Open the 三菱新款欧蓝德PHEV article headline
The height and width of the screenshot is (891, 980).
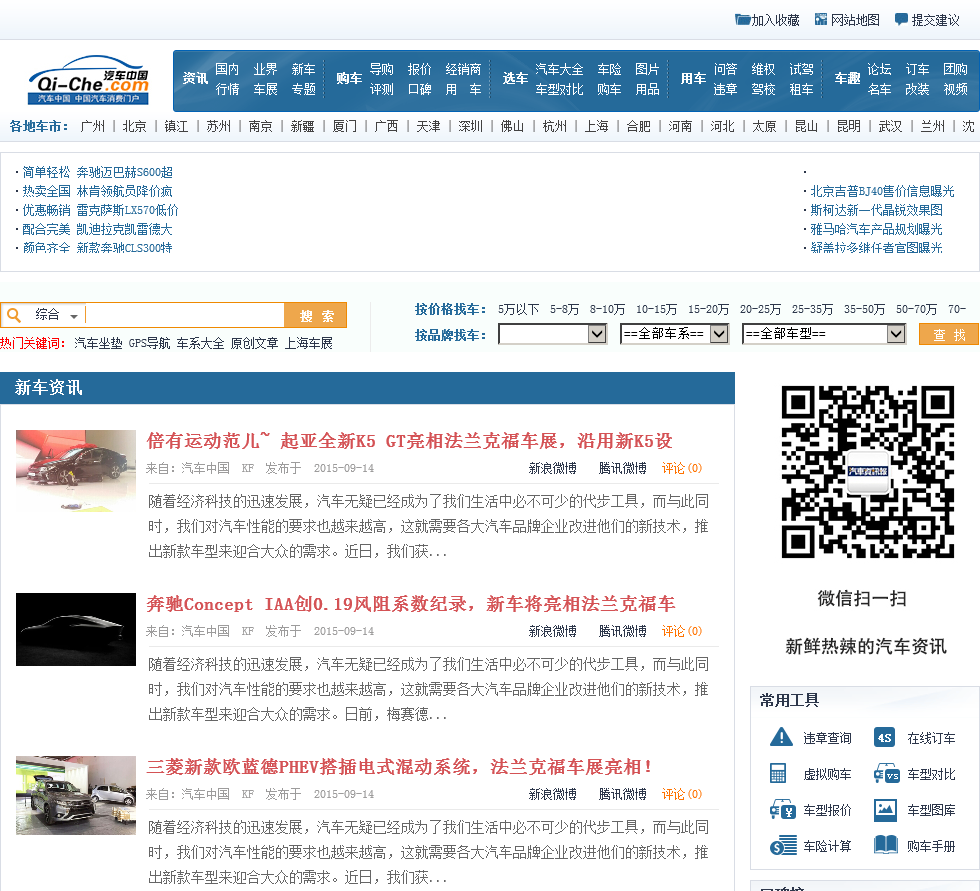pyautogui.click(x=399, y=767)
